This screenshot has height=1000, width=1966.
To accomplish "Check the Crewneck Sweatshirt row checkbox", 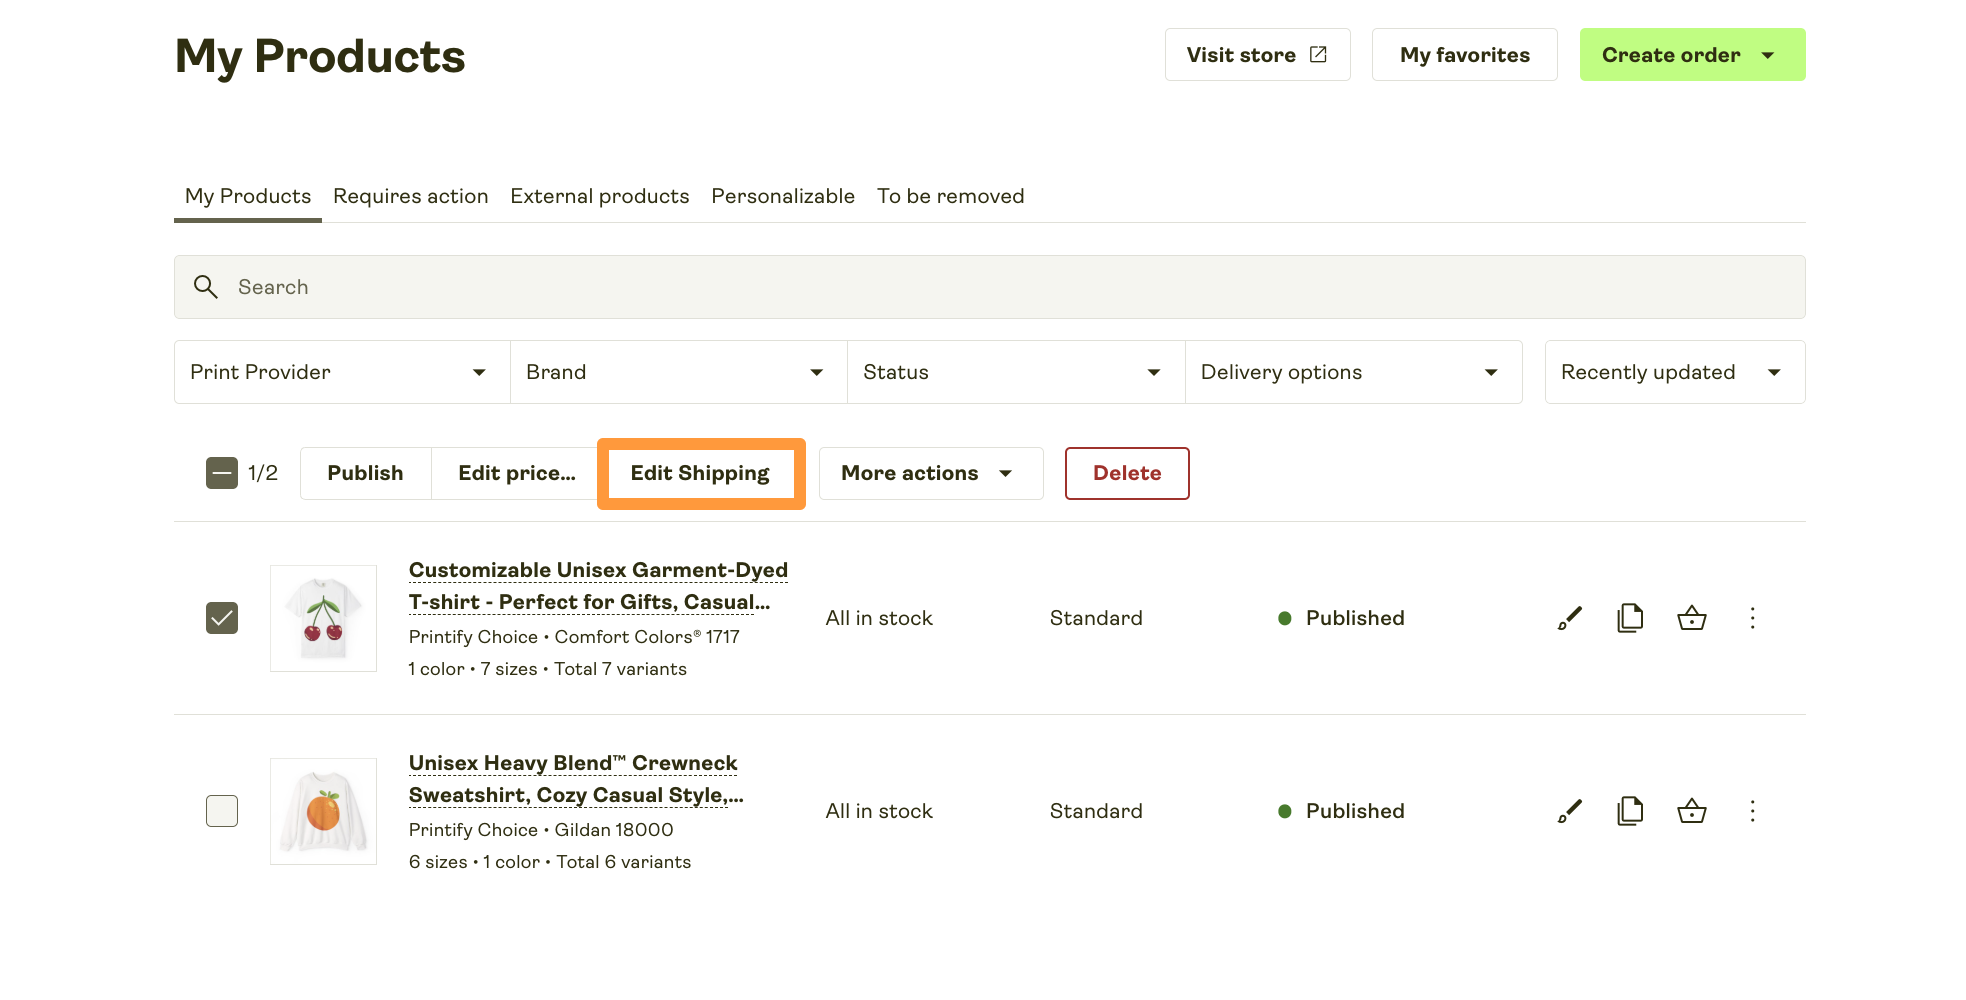I will tap(222, 811).
